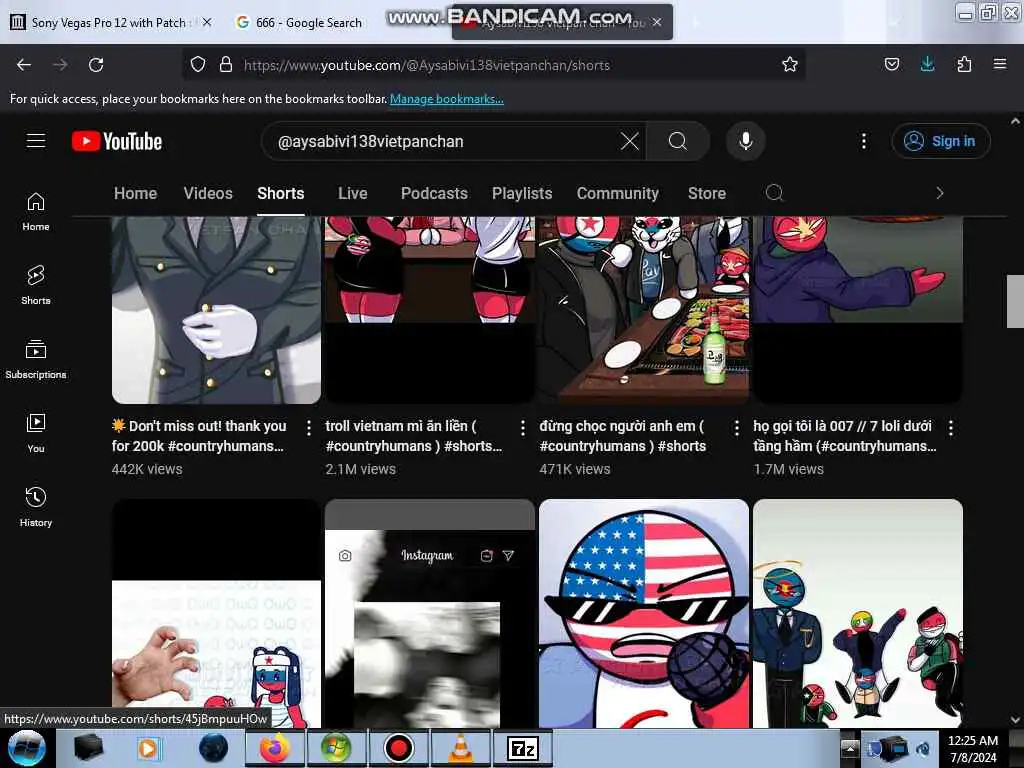This screenshot has height=768, width=1024.
Task: Click the YouTube logo
Action: [117, 141]
